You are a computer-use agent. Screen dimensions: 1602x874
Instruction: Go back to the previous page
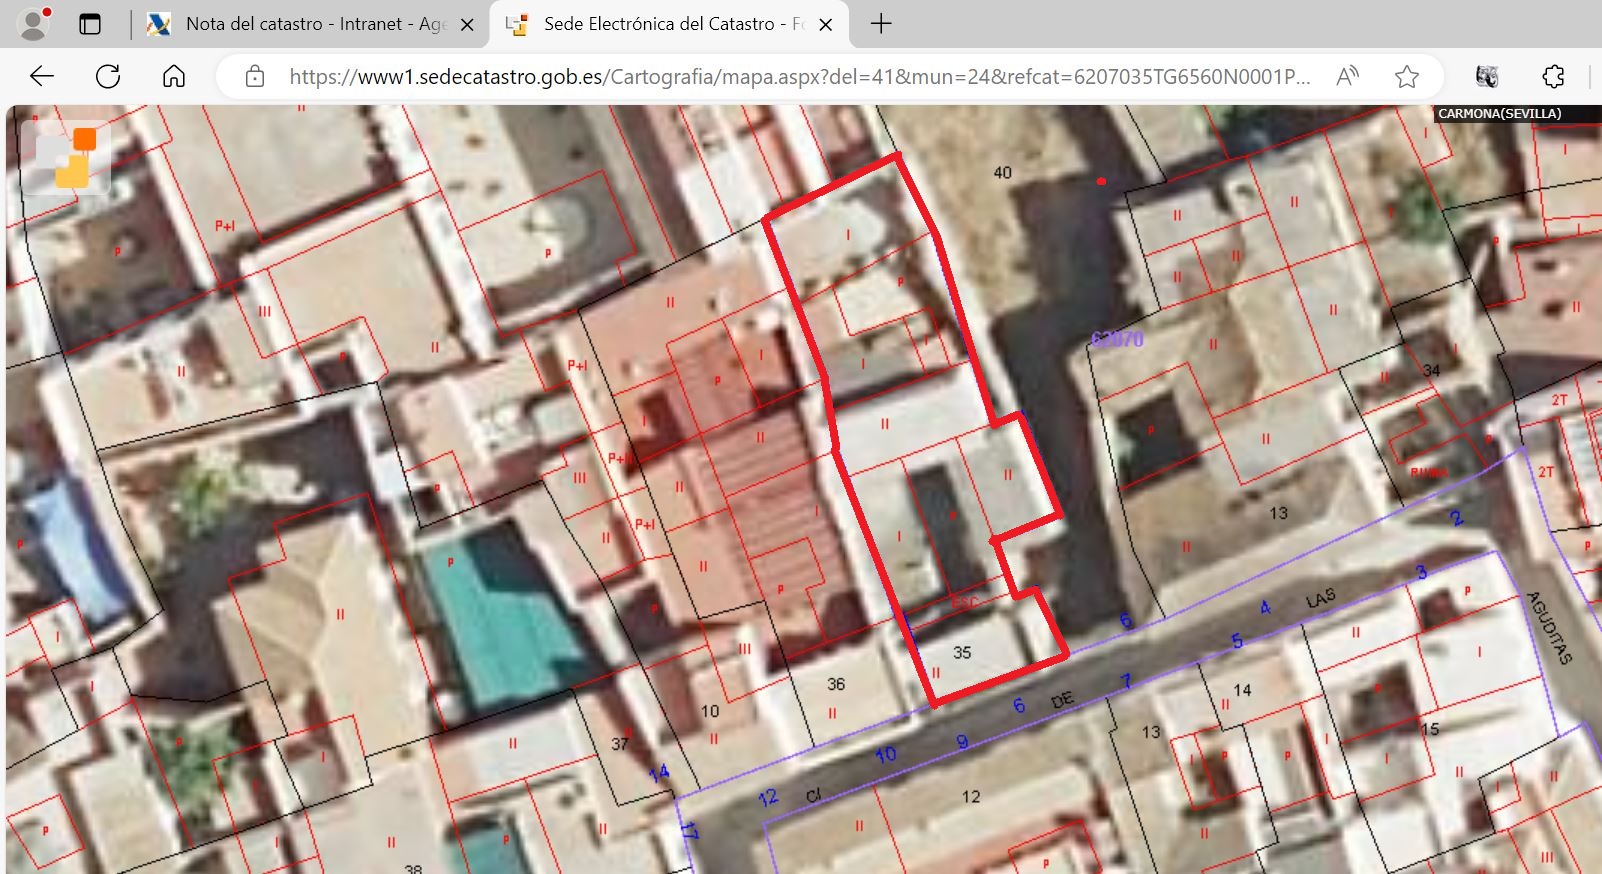[x=42, y=76]
